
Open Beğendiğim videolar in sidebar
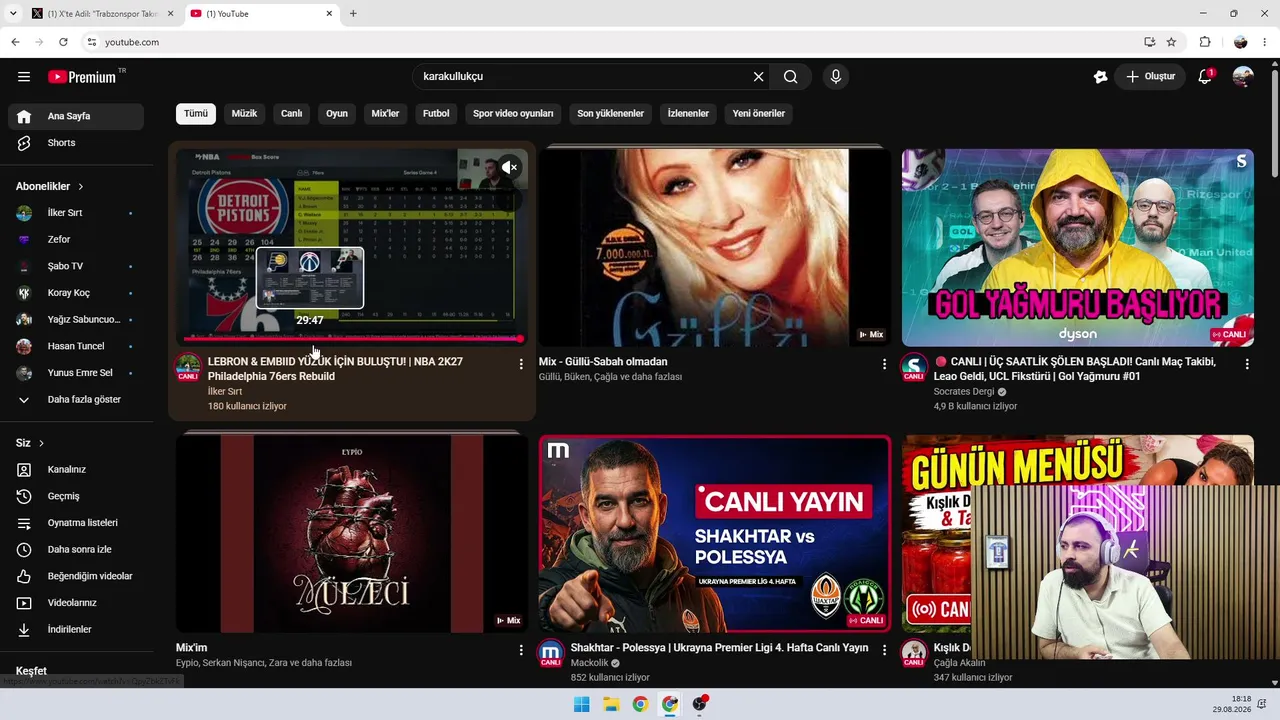click(76, 576)
